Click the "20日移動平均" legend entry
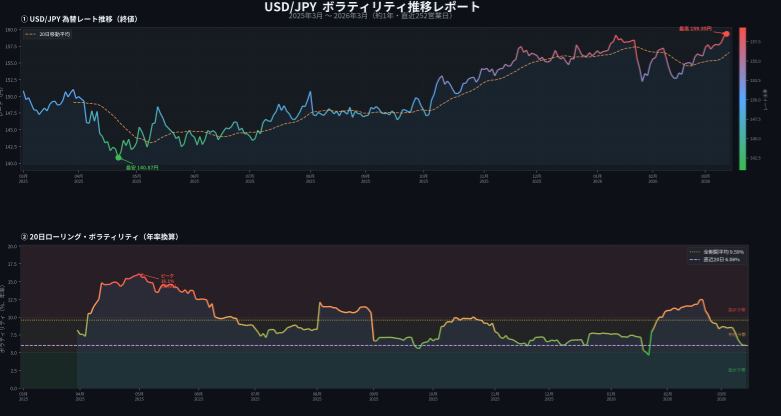Image resolution: width=781 pixels, height=416 pixels. coord(48,34)
